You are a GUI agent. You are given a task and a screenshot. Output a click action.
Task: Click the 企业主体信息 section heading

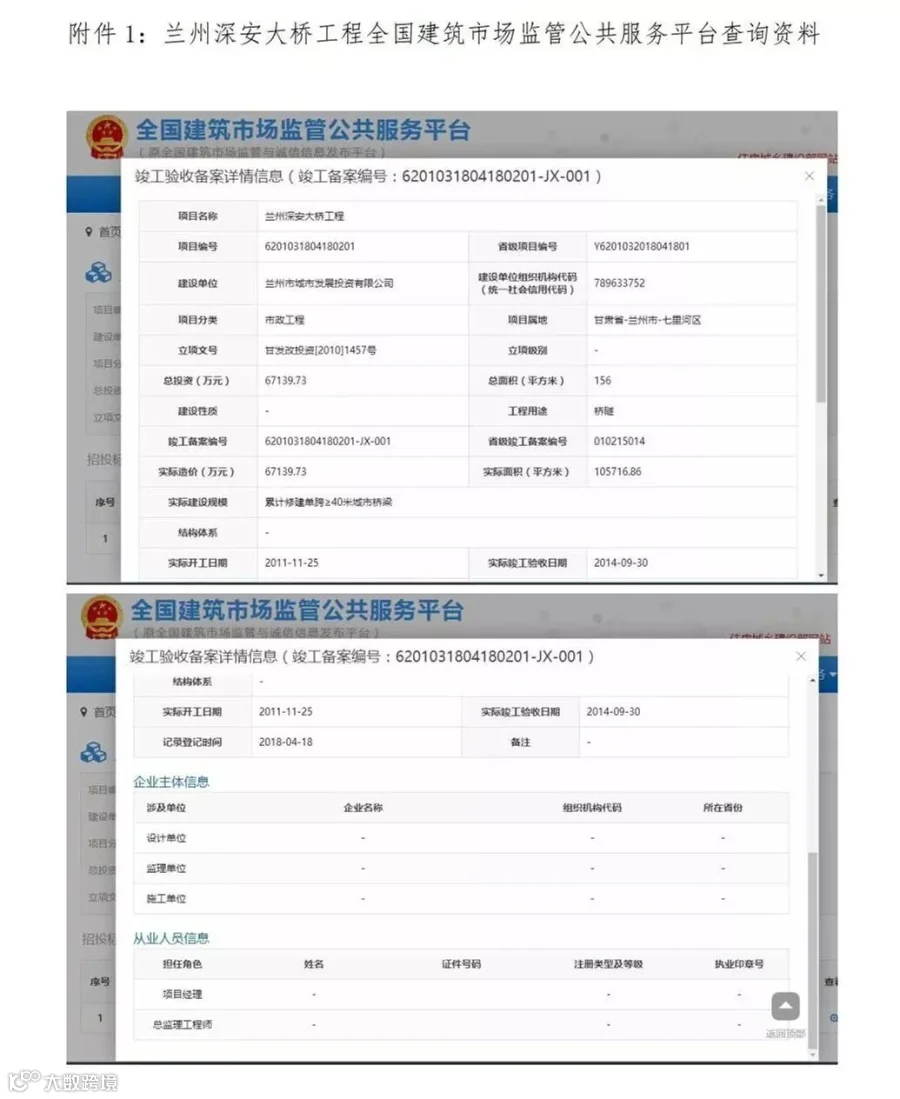(x=171, y=781)
